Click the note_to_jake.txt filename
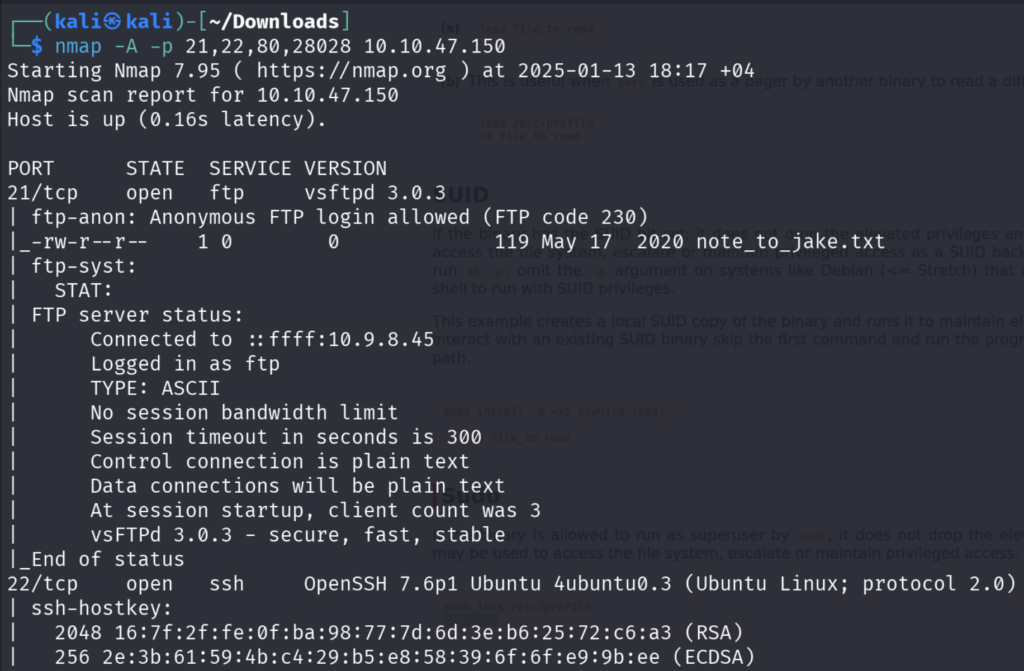Screen dimensions: 1024x671 click(805, 241)
